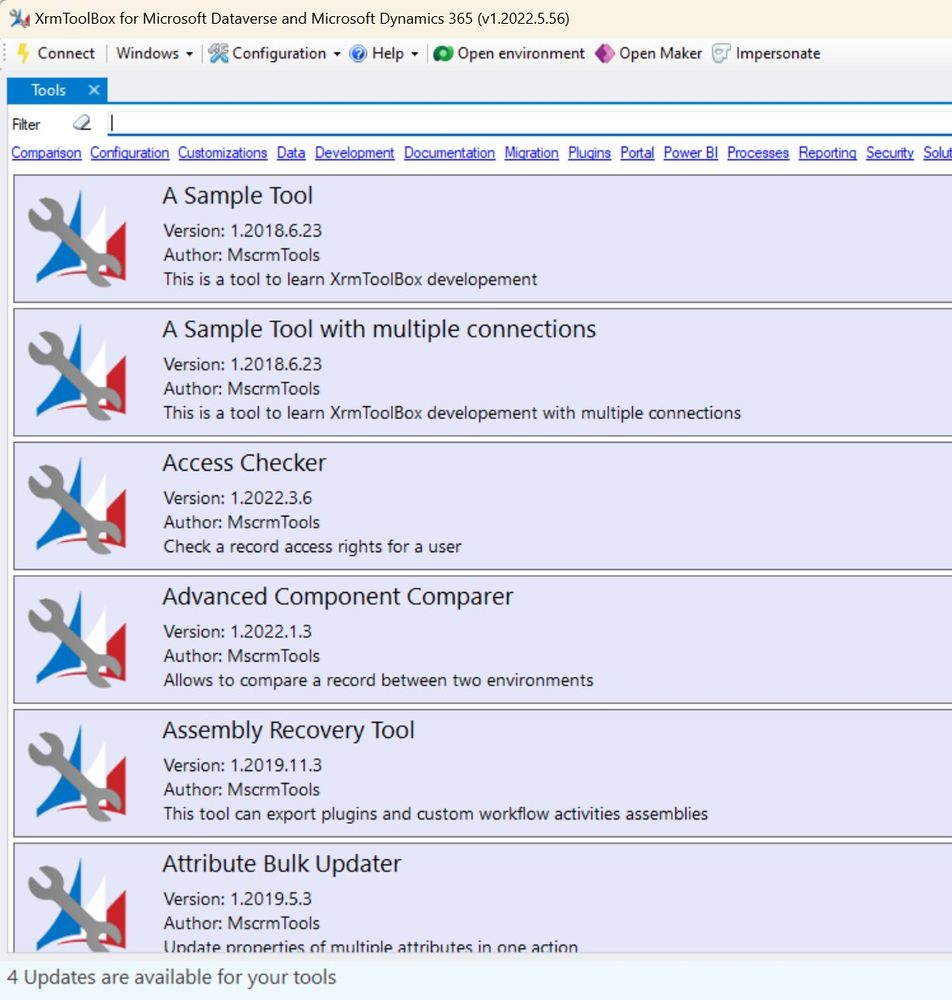Screen dimensions: 952x1000
Task: Click the Impersonate icon
Action: (721, 54)
